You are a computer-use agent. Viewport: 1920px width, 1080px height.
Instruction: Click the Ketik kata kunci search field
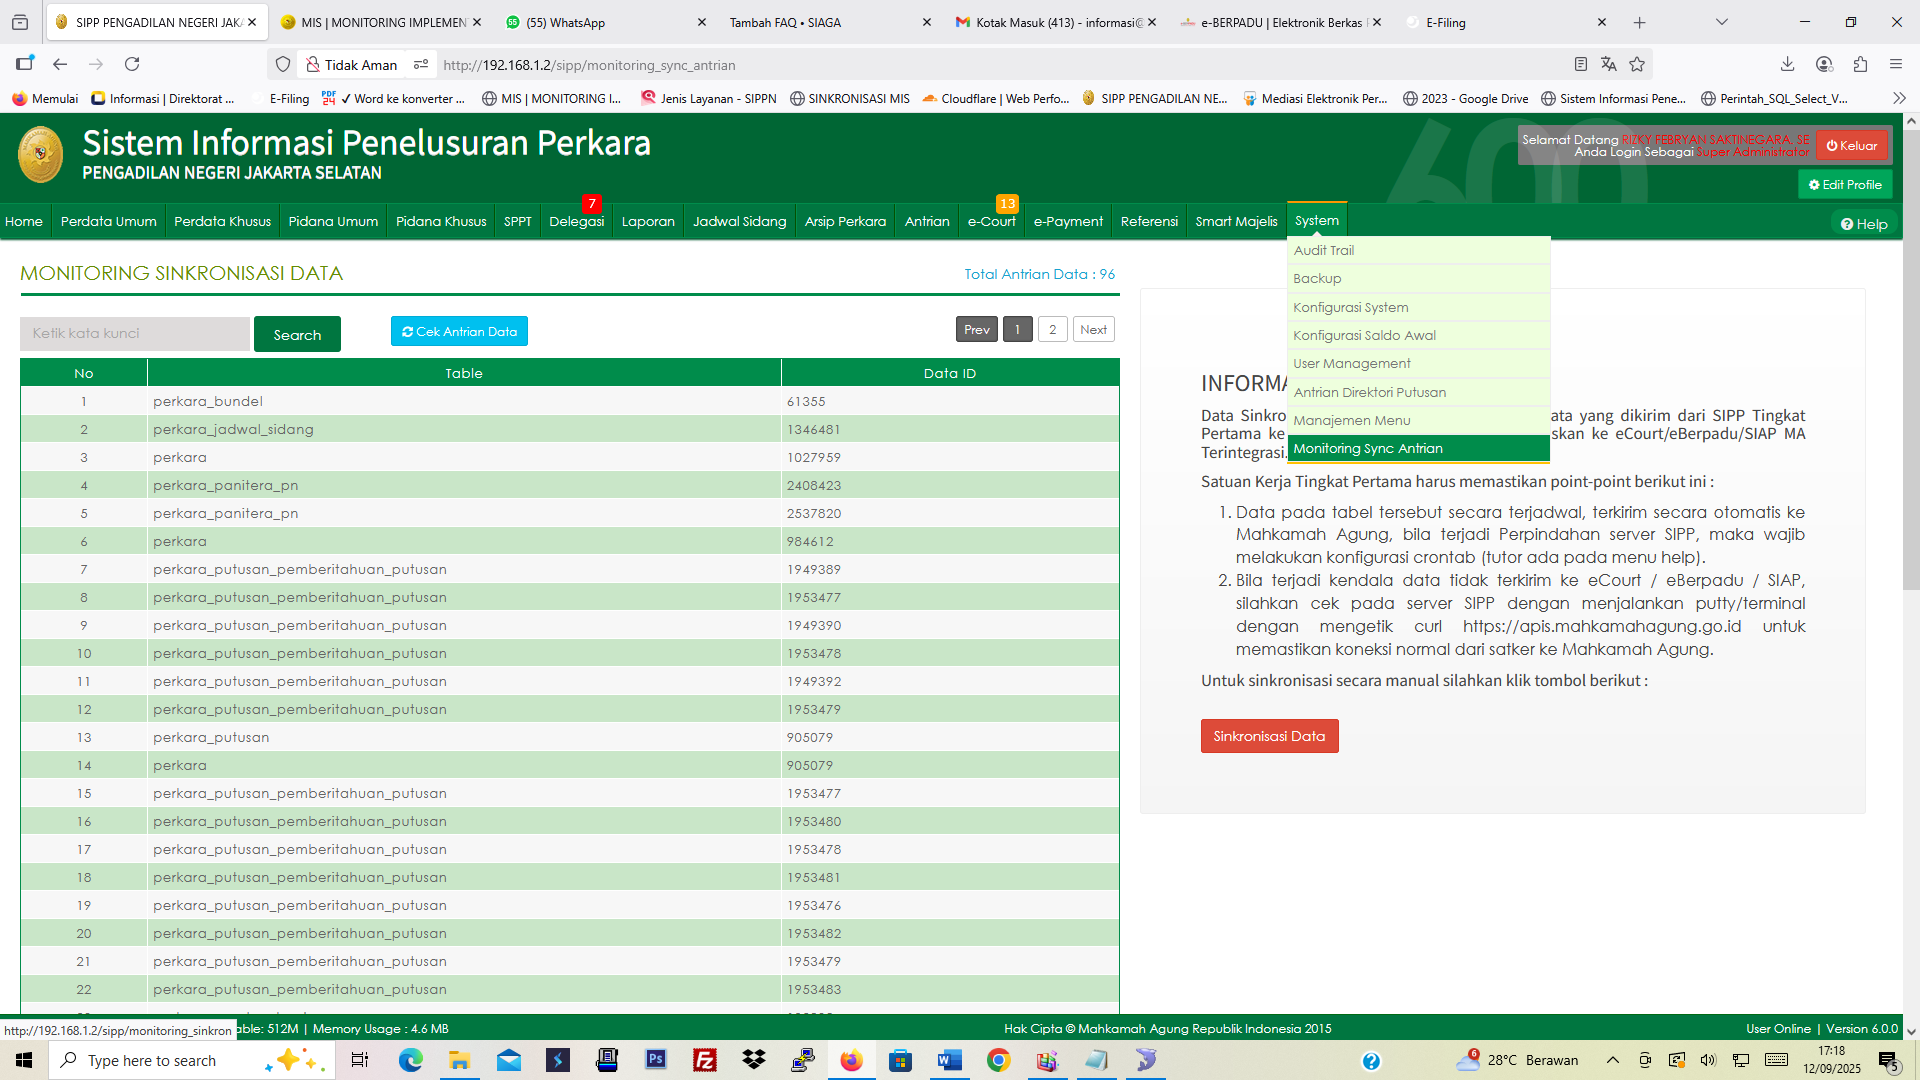135,334
